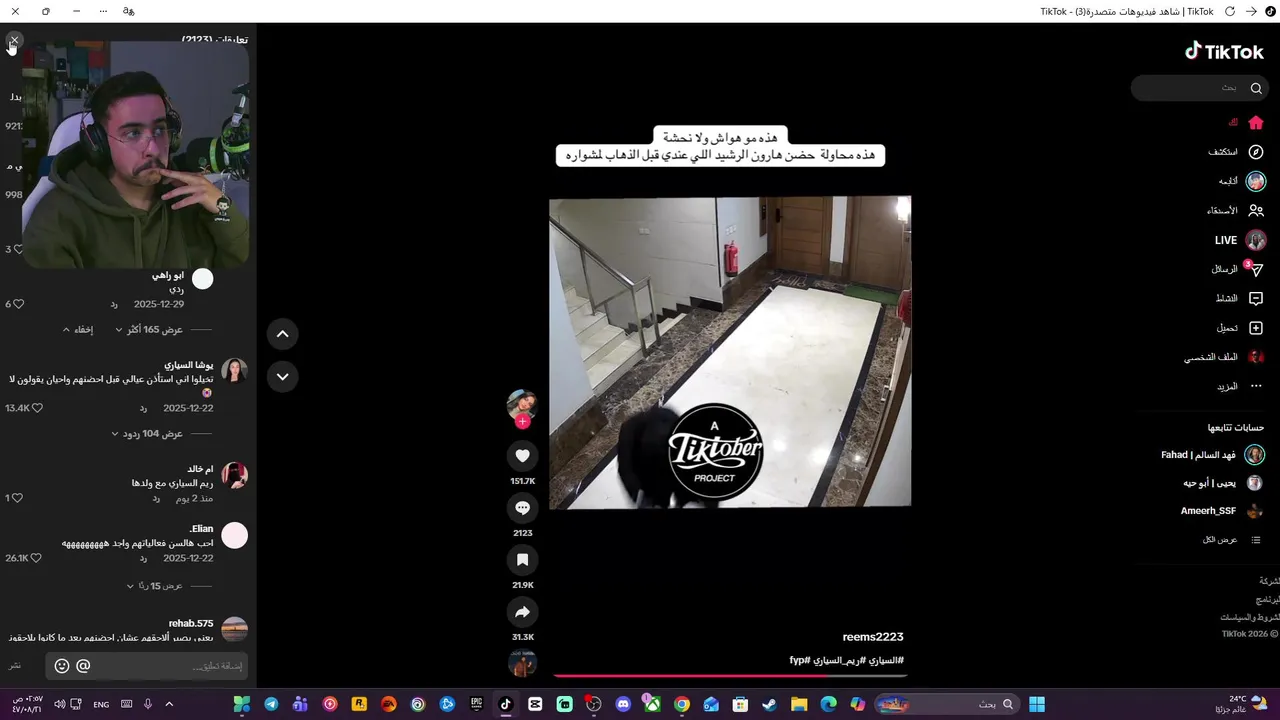Image resolution: width=1280 pixels, height=720 pixels.
Task: Open the reems2223 username link
Action: [x=873, y=637]
